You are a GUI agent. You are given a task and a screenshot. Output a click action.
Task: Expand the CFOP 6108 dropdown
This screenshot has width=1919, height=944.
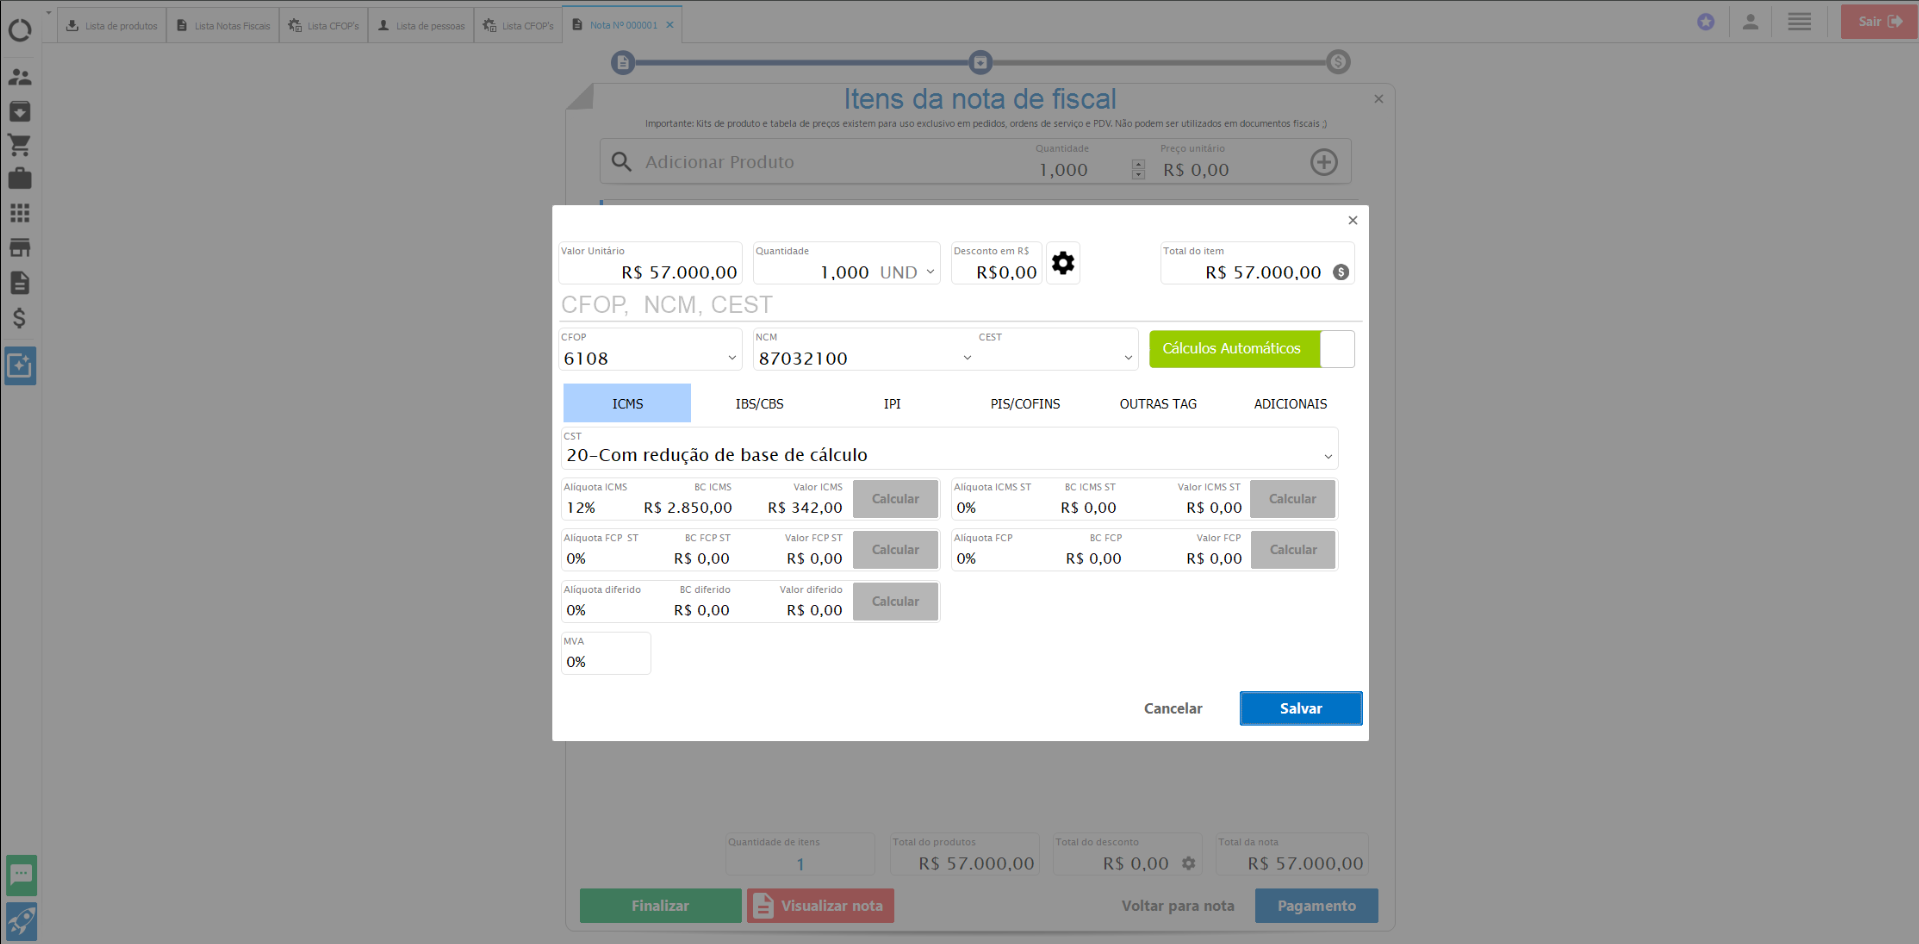click(x=732, y=358)
